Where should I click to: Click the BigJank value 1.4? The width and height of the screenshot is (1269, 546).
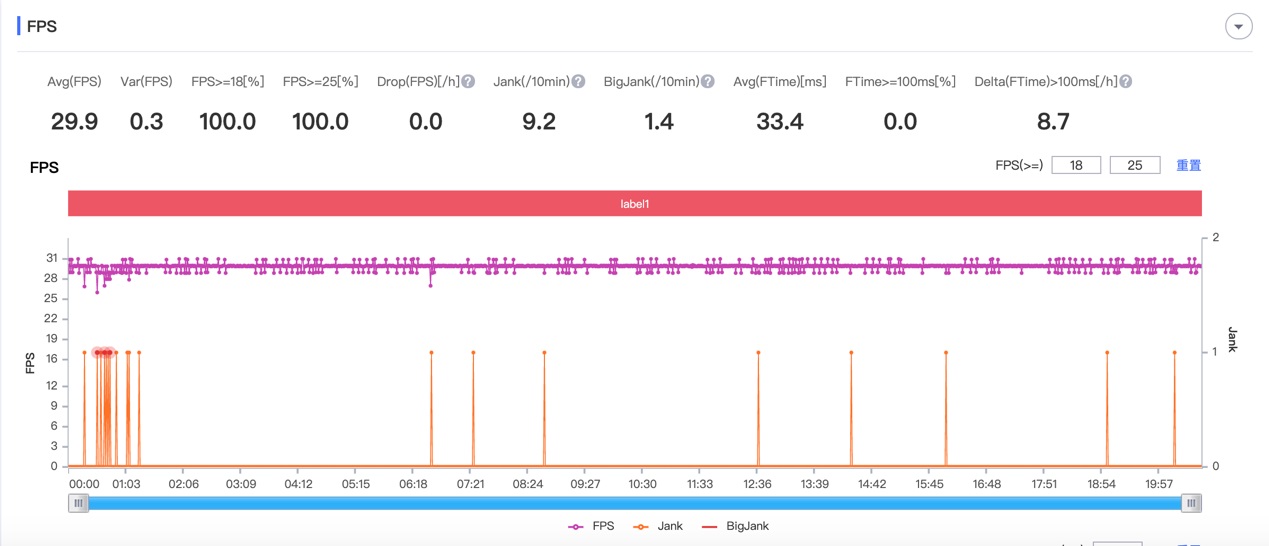pyautogui.click(x=659, y=122)
